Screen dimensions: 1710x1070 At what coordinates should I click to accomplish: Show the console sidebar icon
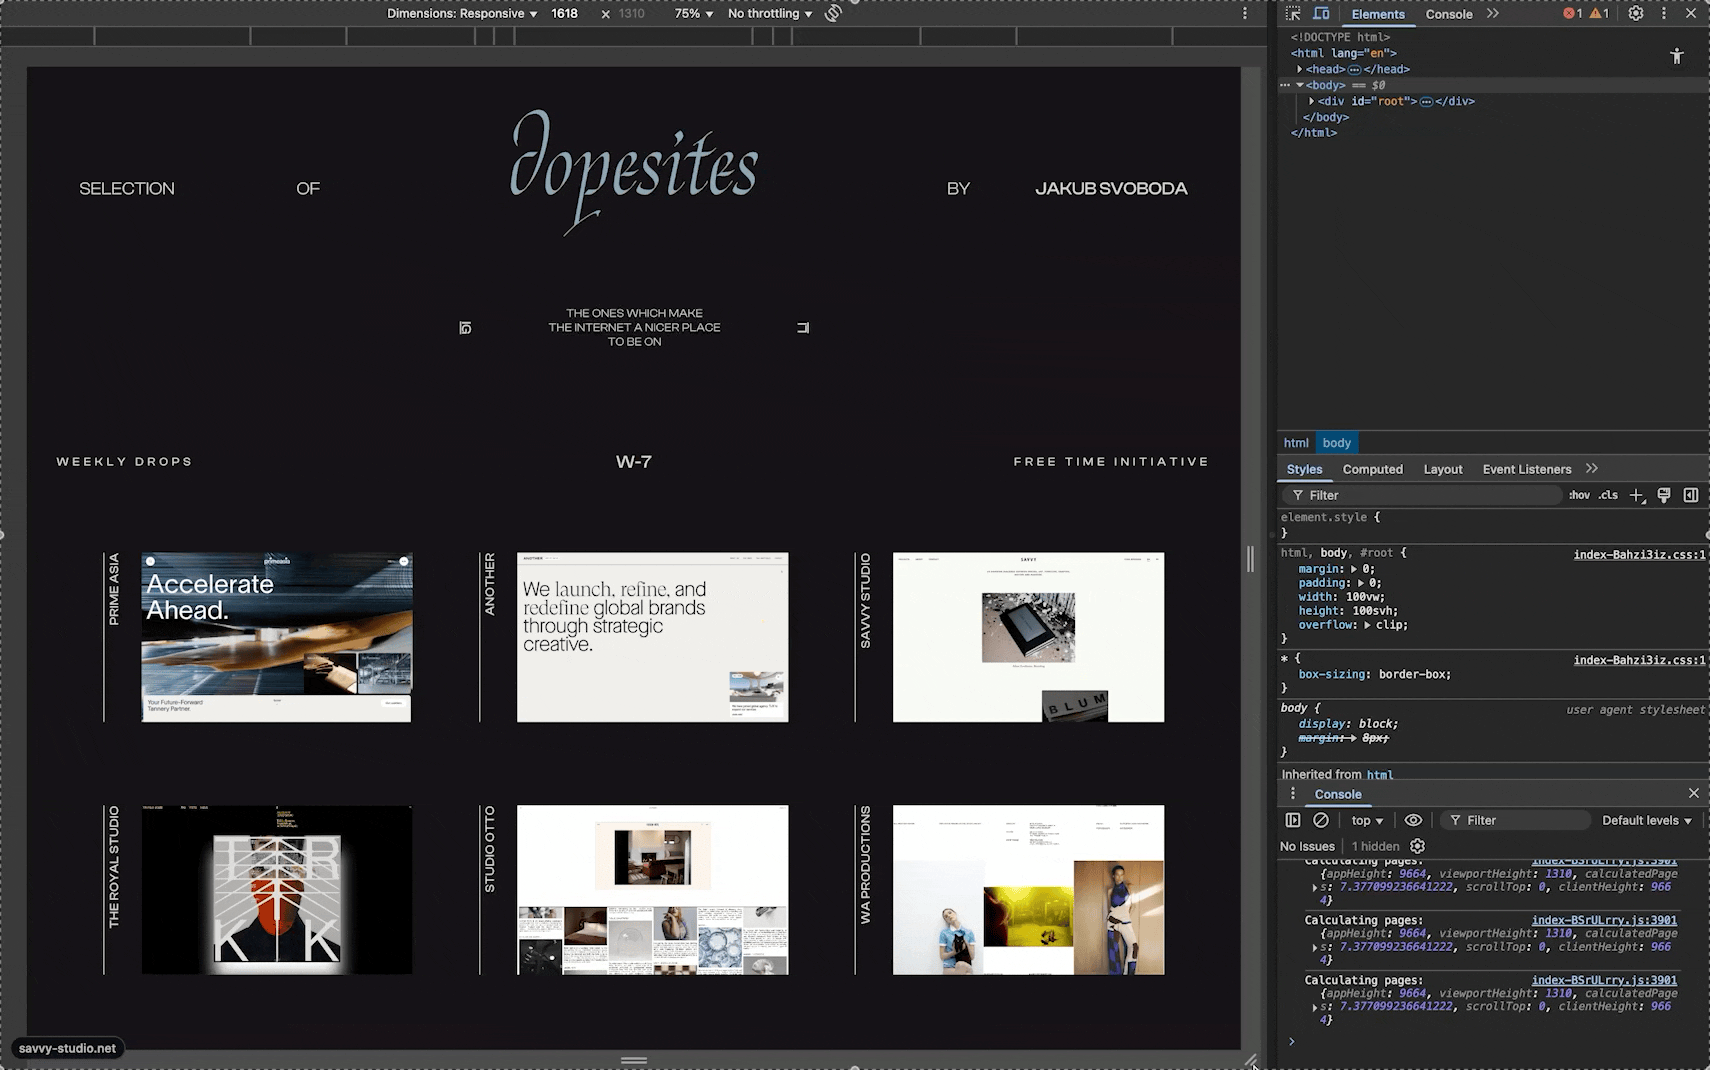point(1293,820)
